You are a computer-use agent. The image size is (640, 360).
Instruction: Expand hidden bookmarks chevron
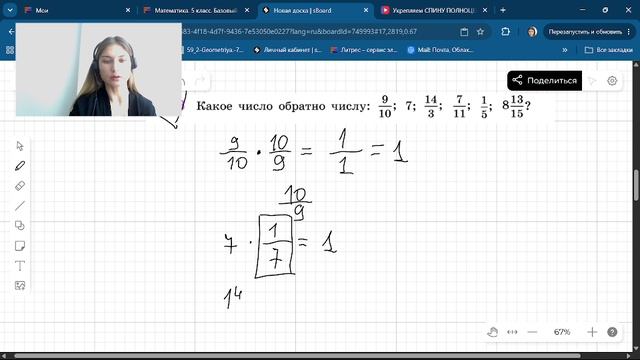point(565,50)
